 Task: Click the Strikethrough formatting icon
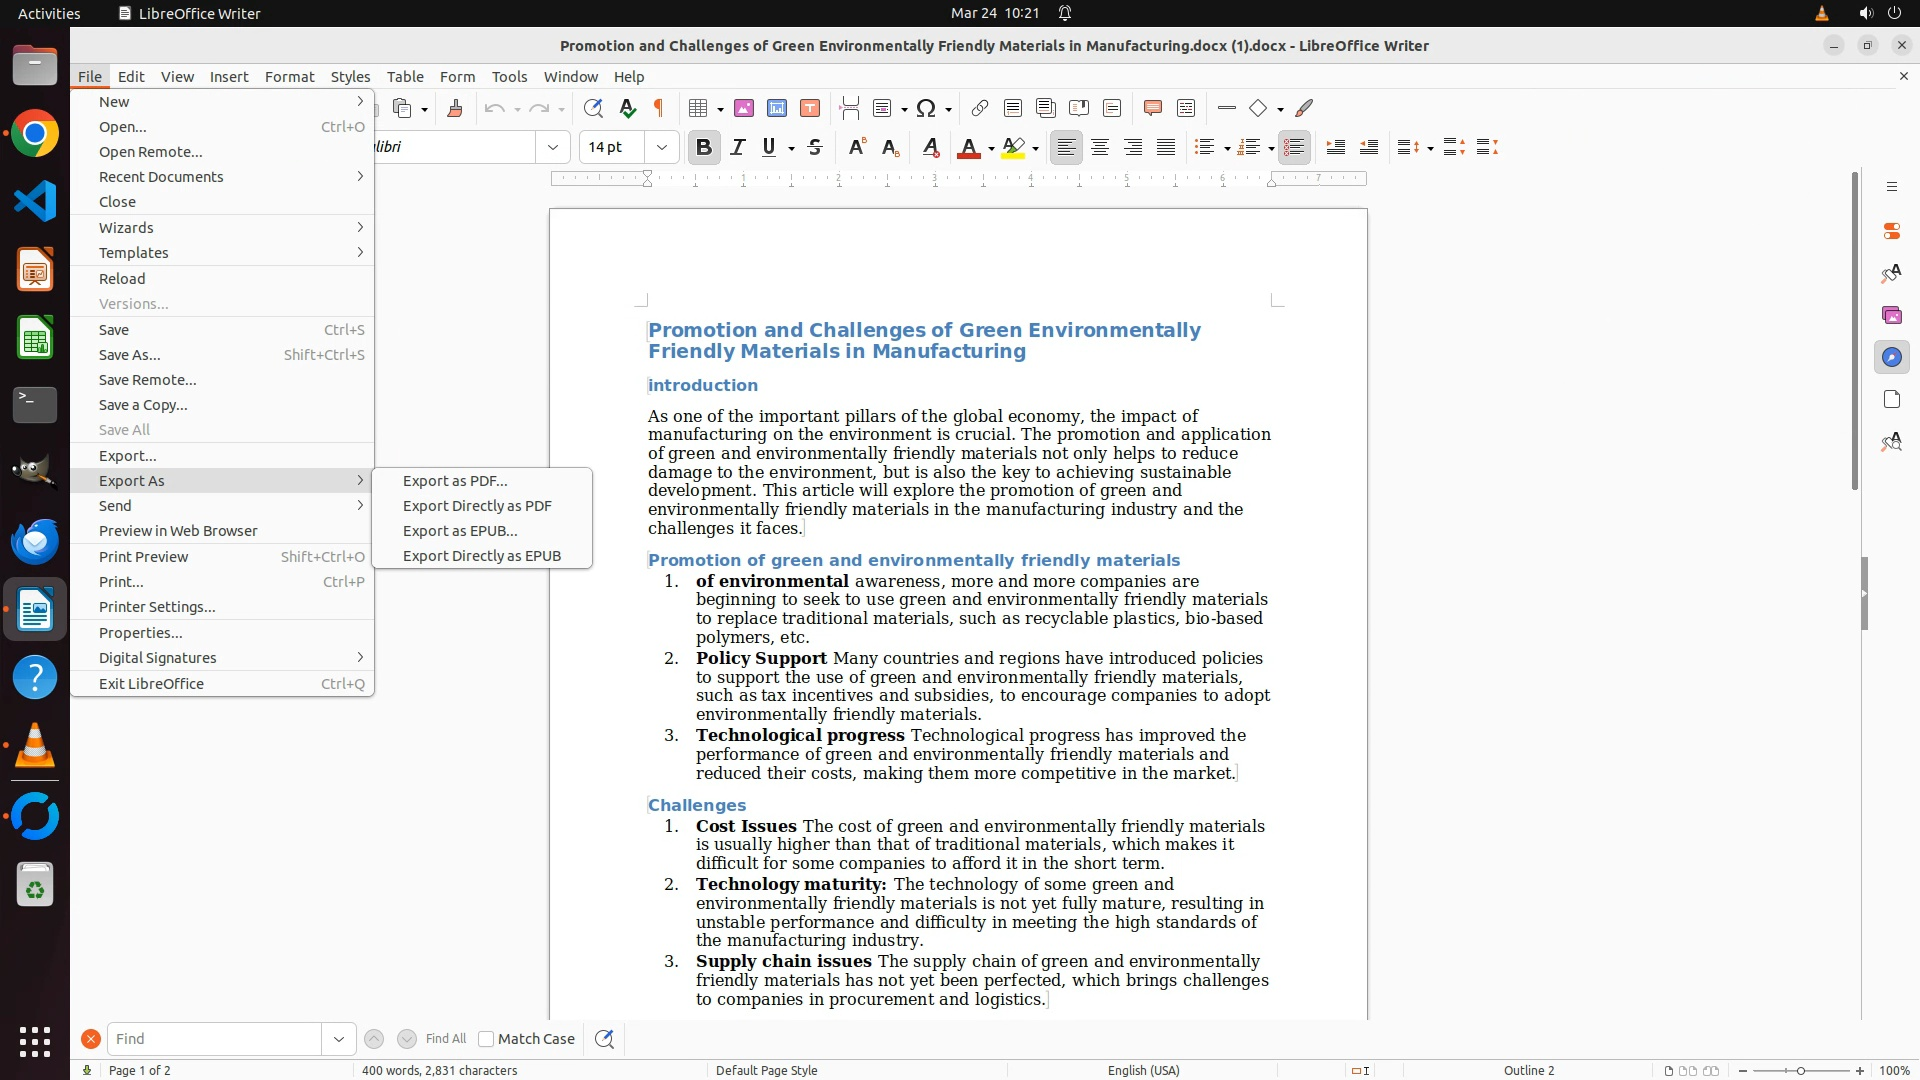point(815,148)
